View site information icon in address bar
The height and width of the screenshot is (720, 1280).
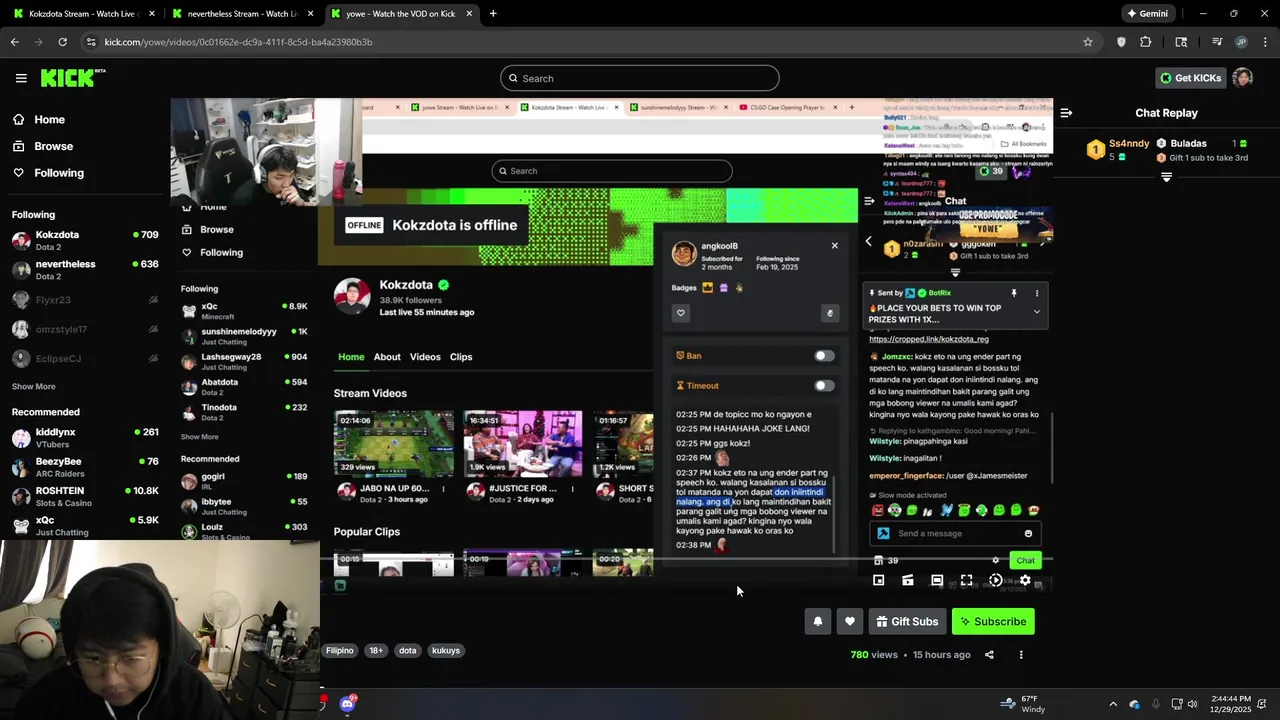(x=91, y=42)
